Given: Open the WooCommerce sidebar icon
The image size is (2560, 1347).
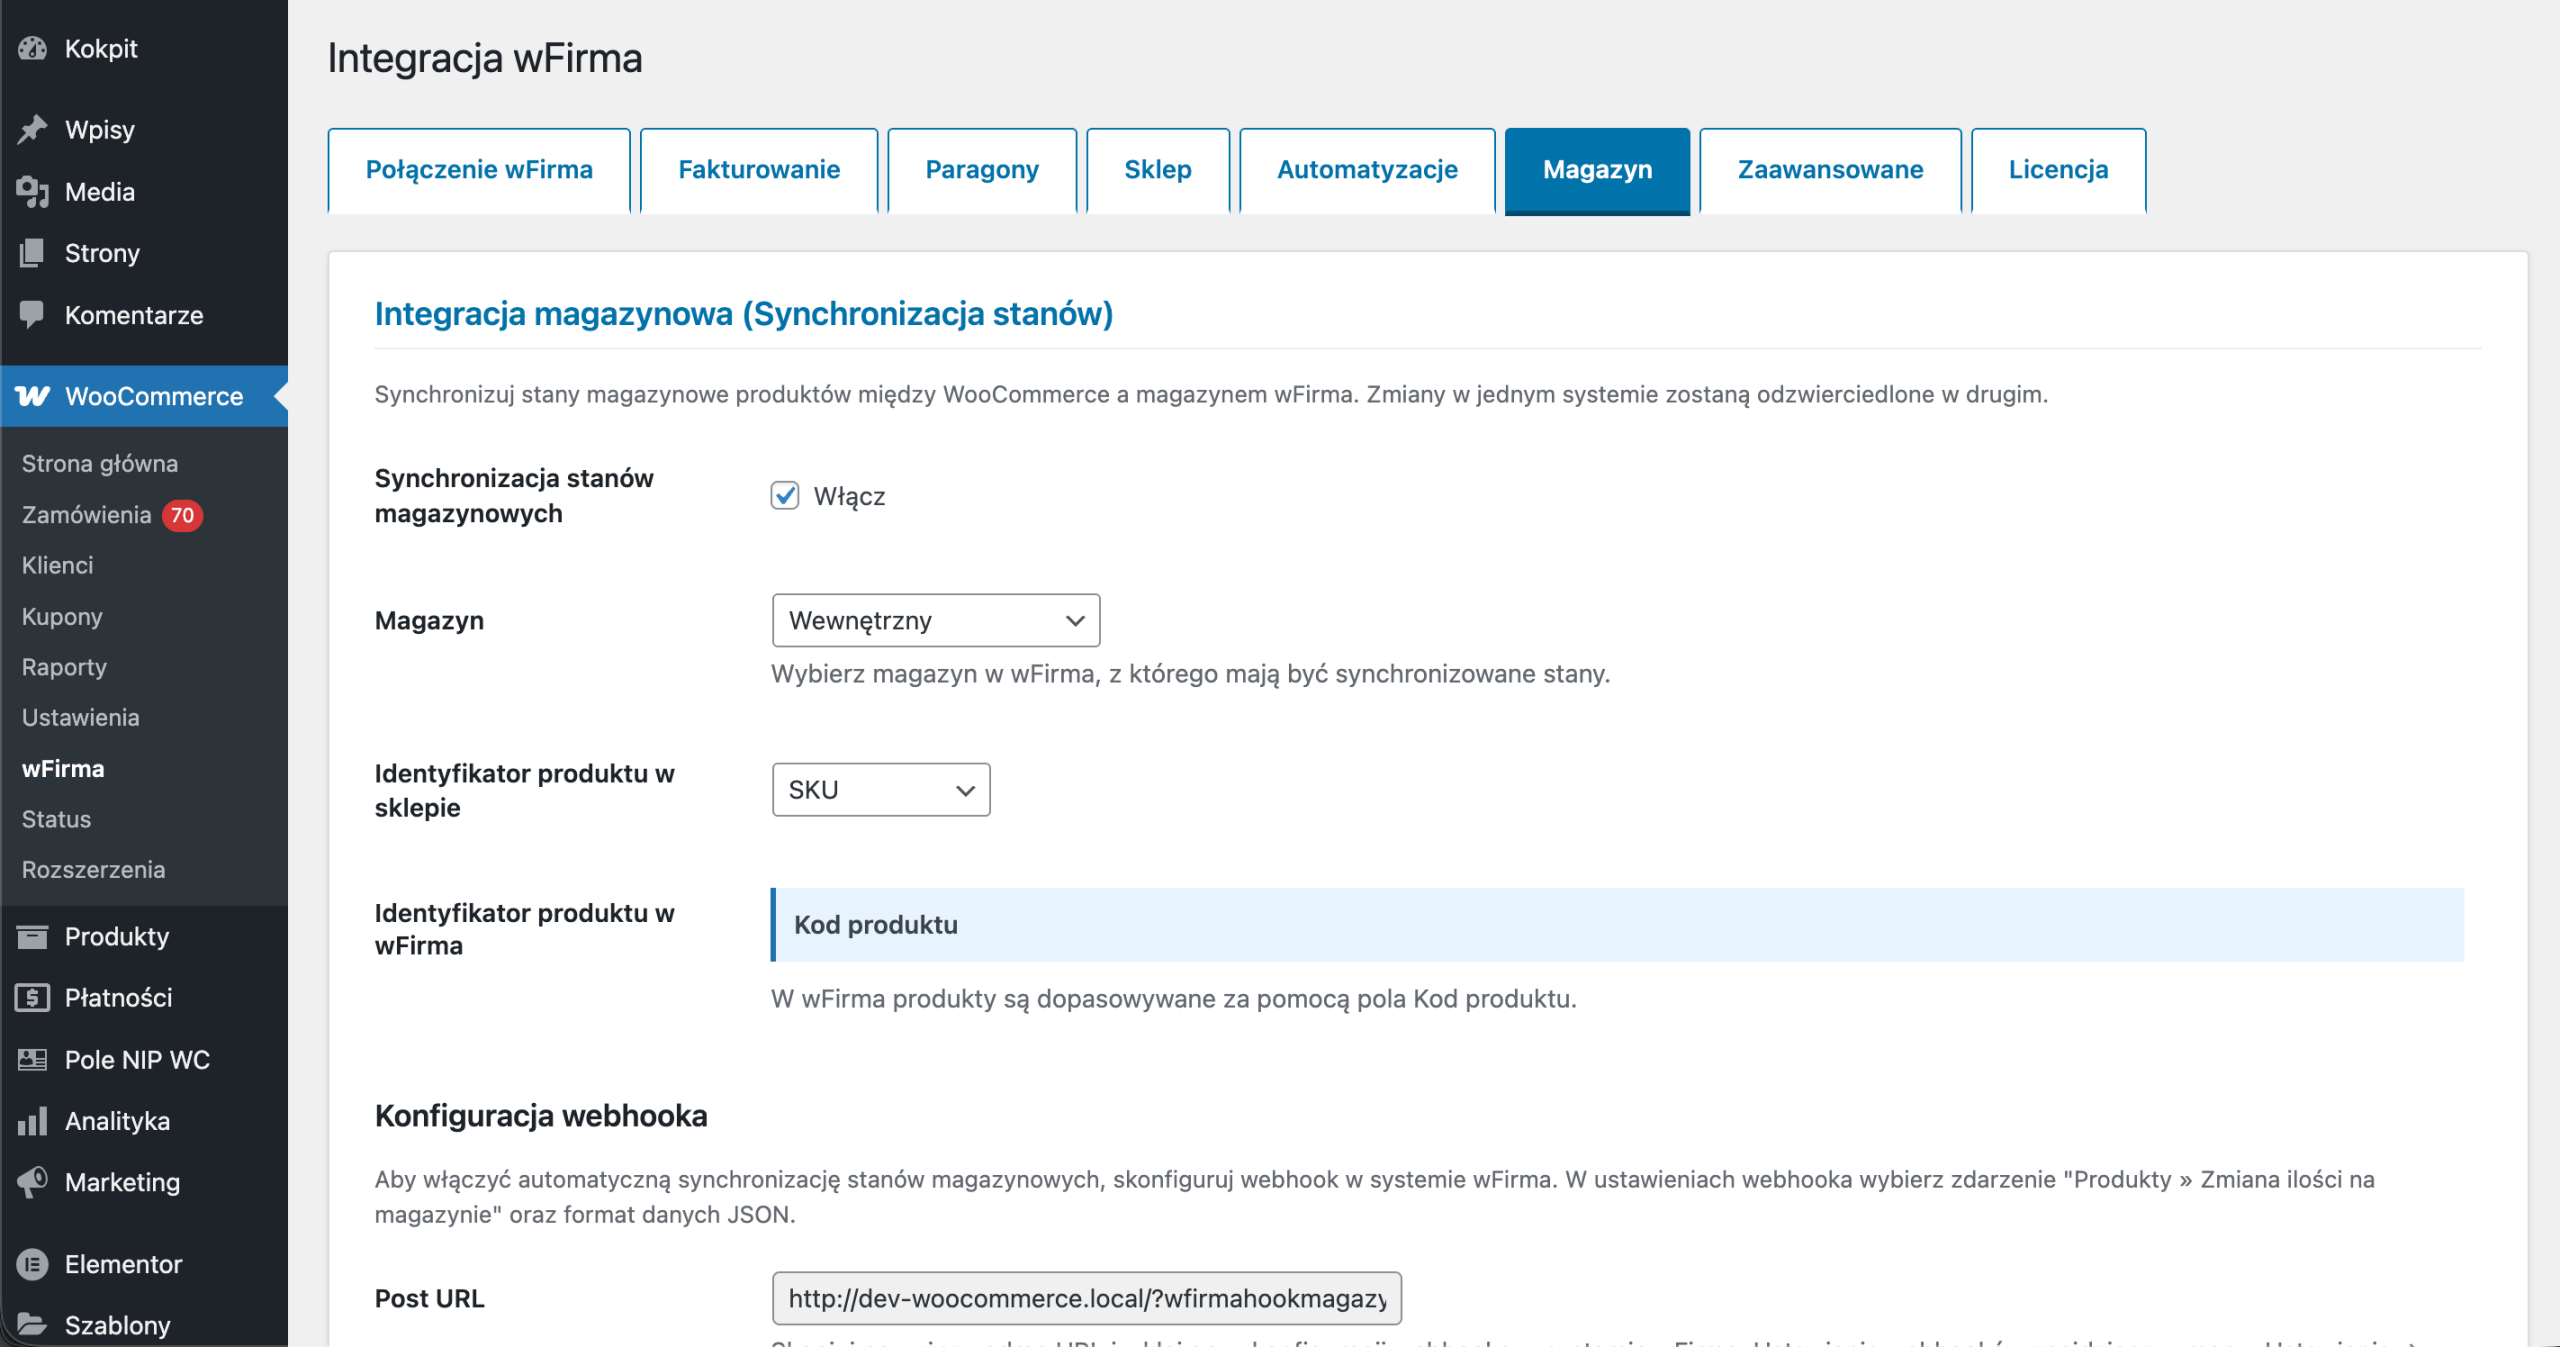Looking at the screenshot, I should point(33,396).
